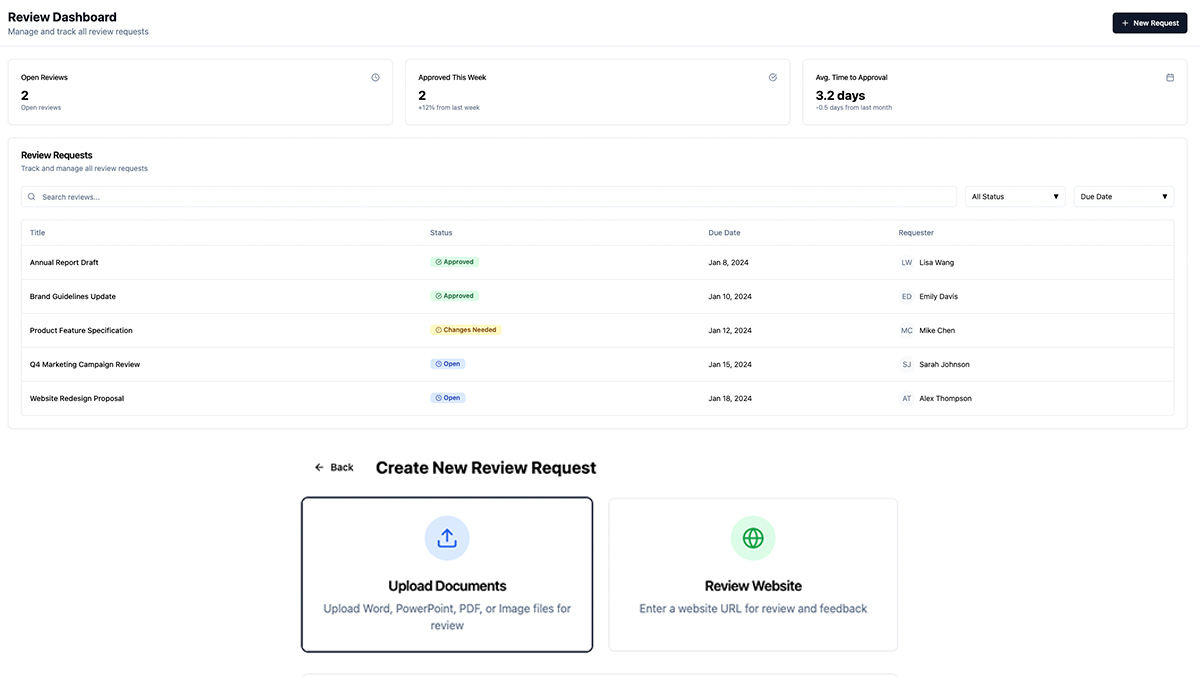Focus the Search reviews input field
Image resolution: width=1200 pixels, height=677 pixels.
488,197
